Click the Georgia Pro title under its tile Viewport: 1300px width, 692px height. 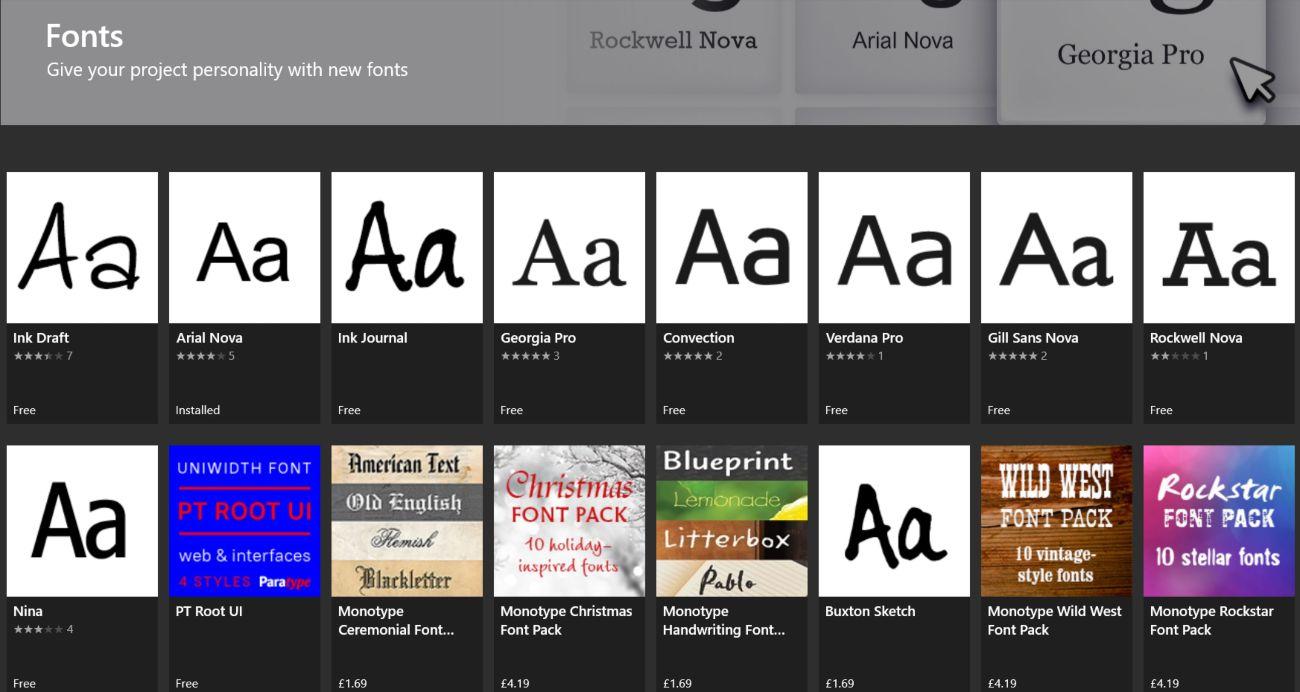(538, 338)
